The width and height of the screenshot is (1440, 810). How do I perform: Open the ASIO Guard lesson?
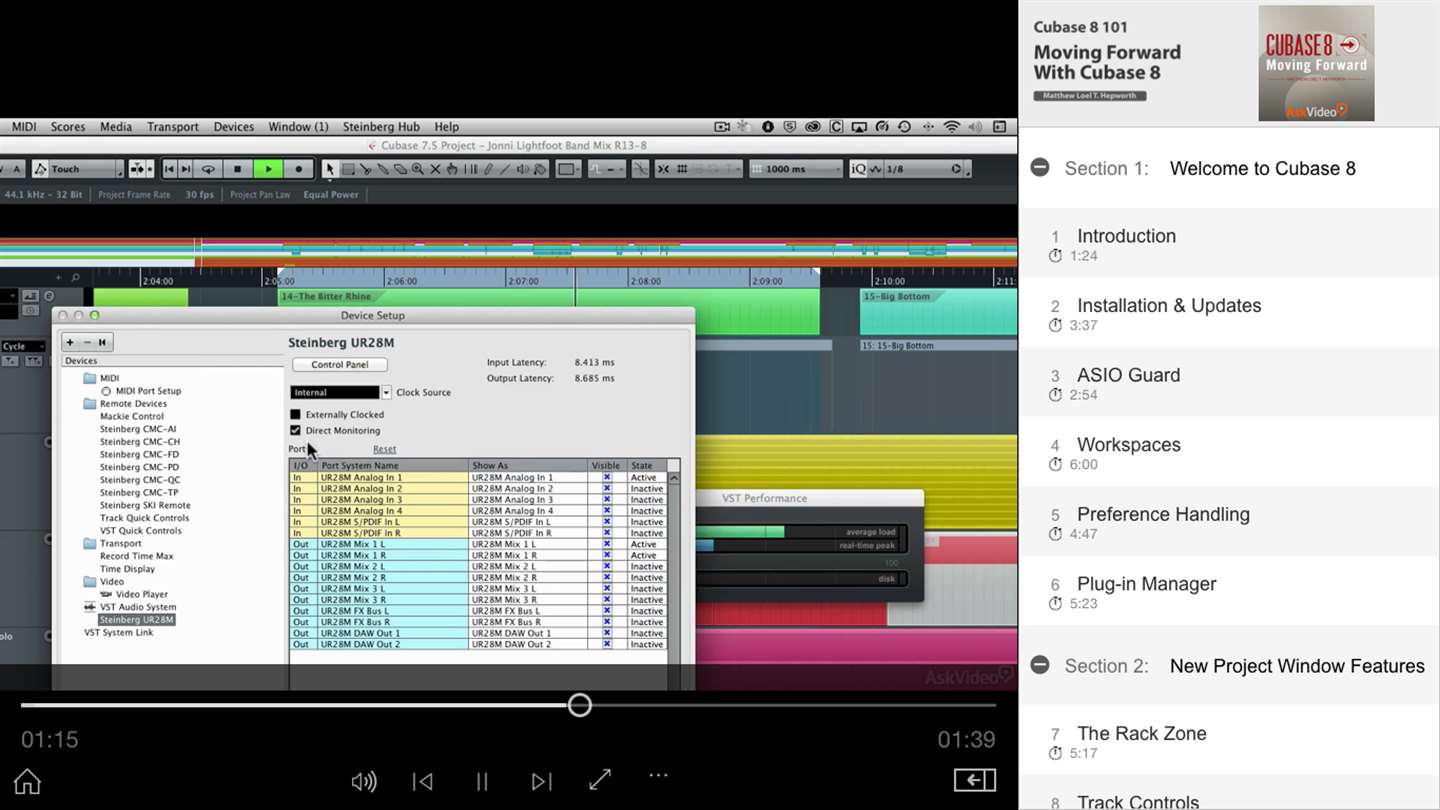pos(1228,382)
